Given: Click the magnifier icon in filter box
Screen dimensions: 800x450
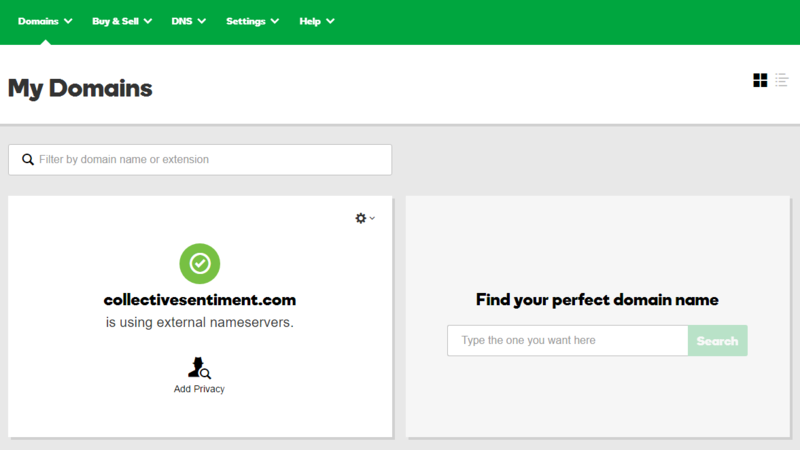Looking at the screenshot, I should tap(28, 160).
